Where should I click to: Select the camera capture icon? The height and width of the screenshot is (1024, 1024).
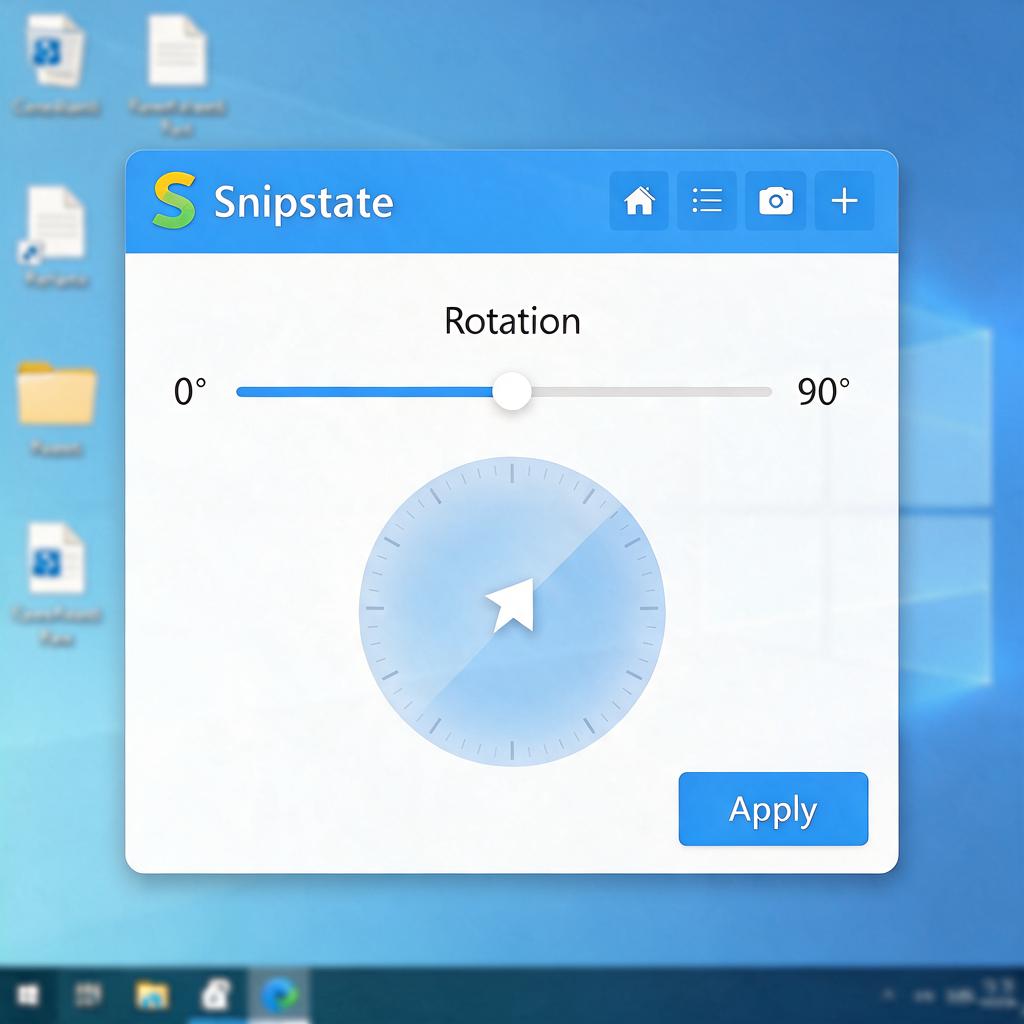(x=775, y=200)
